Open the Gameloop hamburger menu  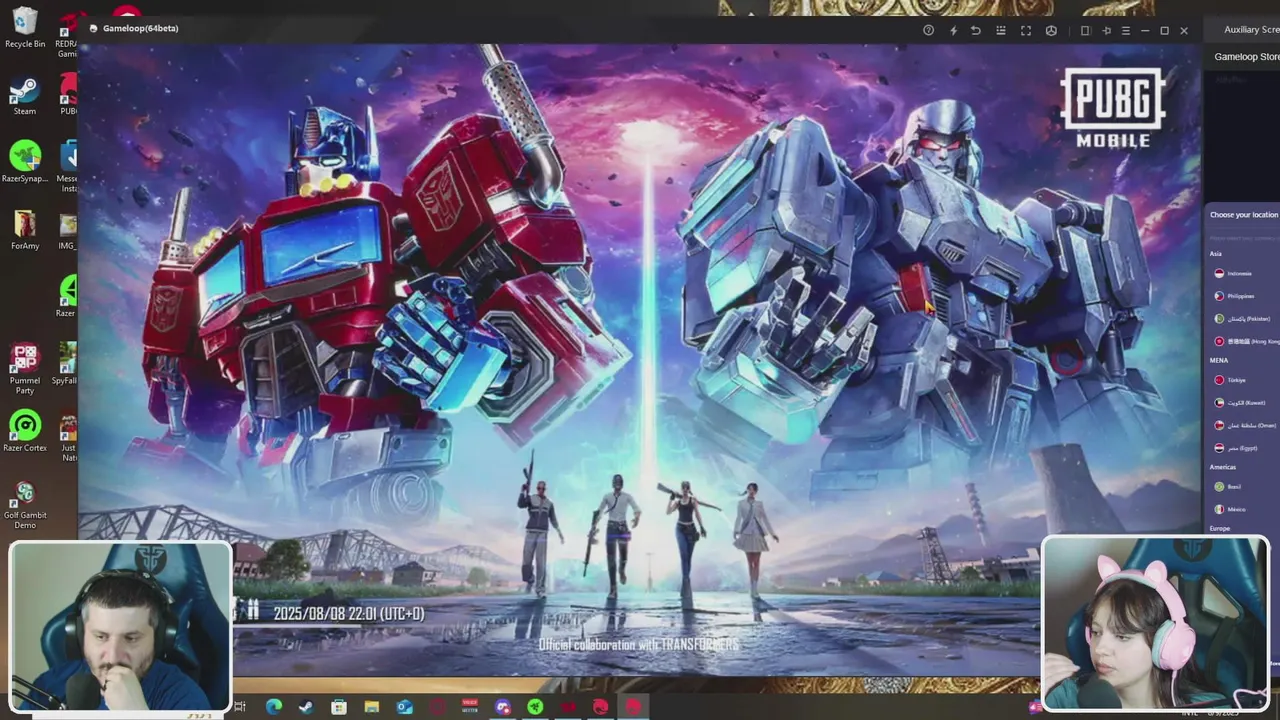tap(1126, 31)
